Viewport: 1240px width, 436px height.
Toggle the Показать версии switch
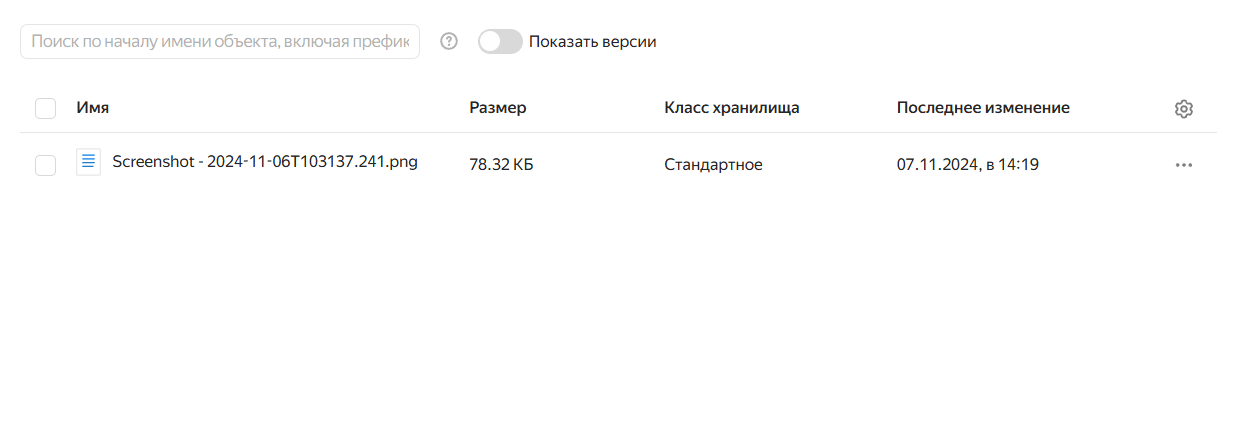click(x=500, y=42)
